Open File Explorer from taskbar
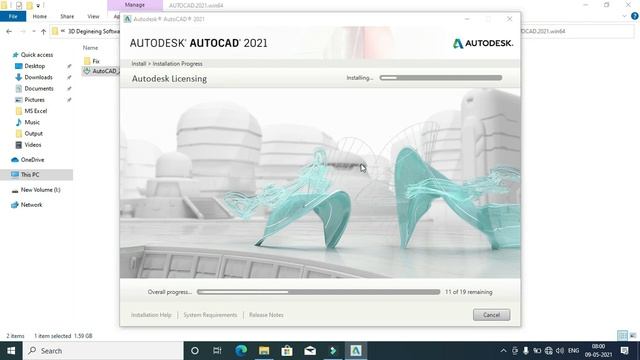 click(x=264, y=351)
